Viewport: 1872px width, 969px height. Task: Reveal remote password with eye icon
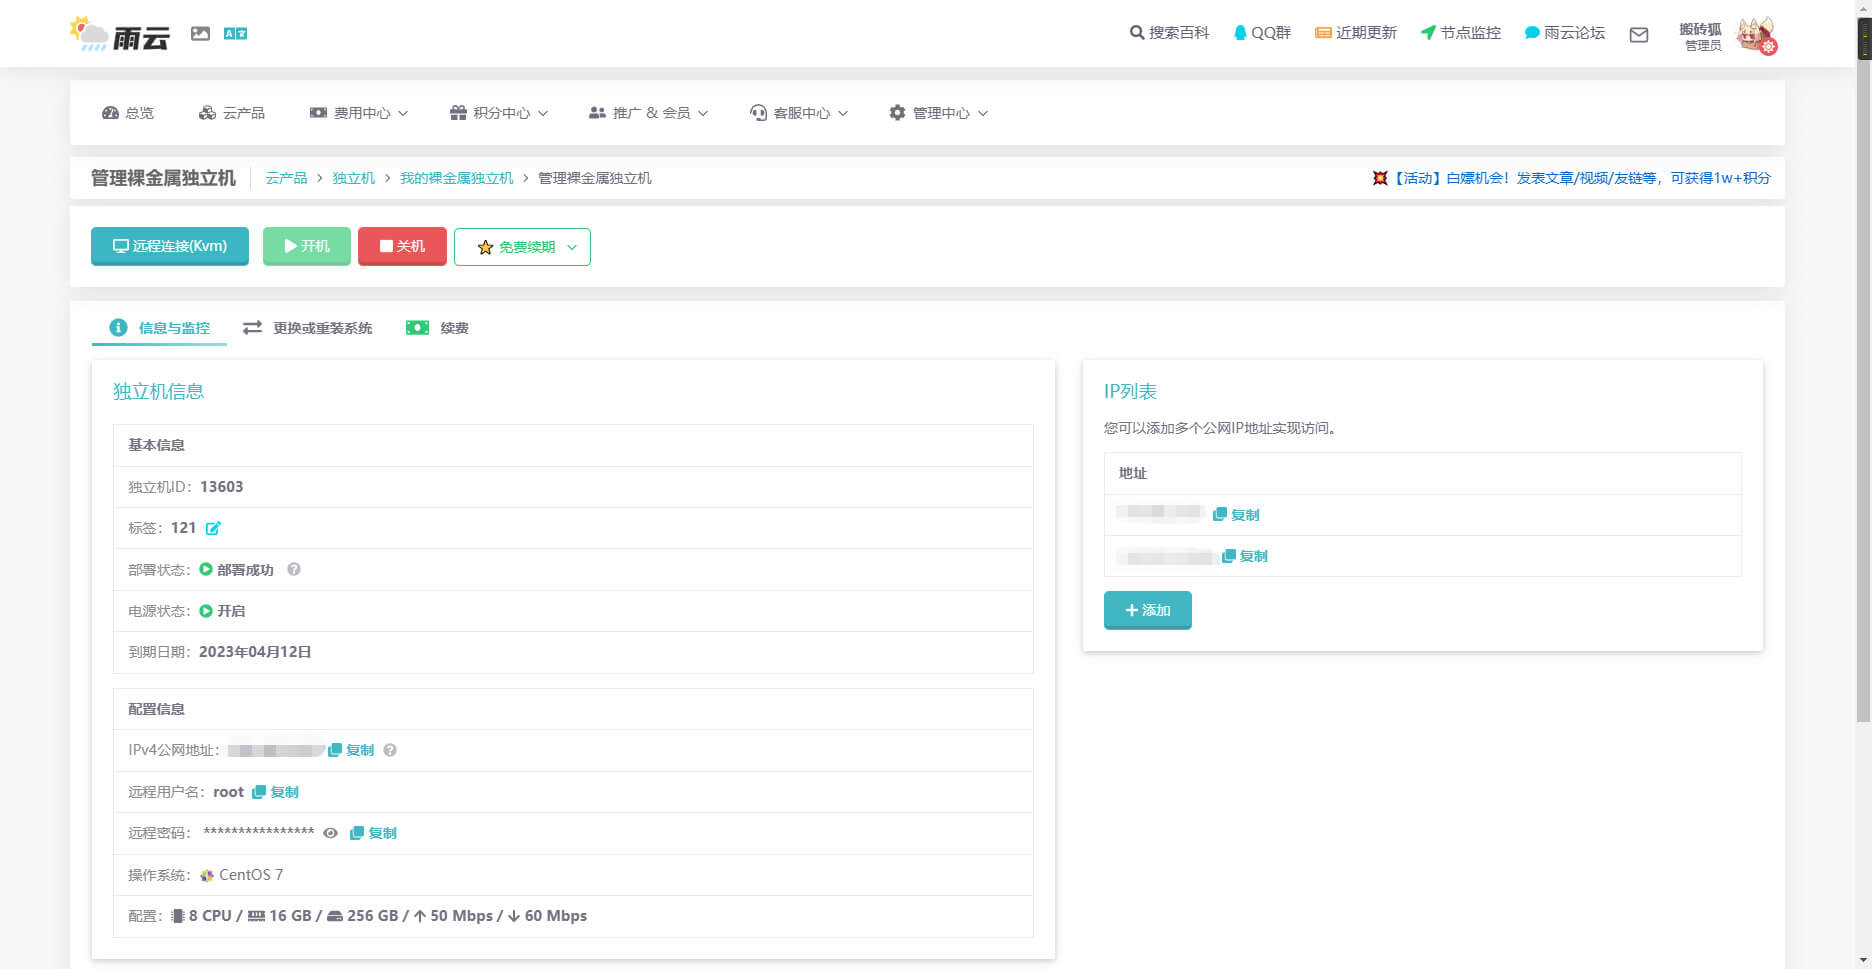(330, 833)
